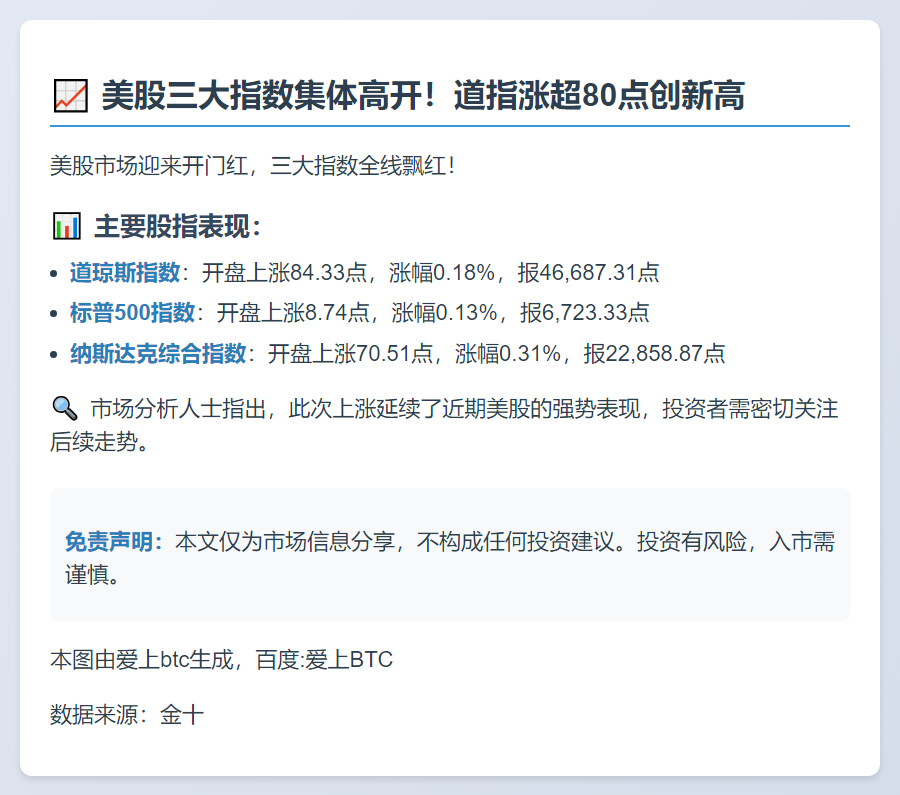Click the rising chart emoji in the headline
The height and width of the screenshot is (795, 900).
69,97
